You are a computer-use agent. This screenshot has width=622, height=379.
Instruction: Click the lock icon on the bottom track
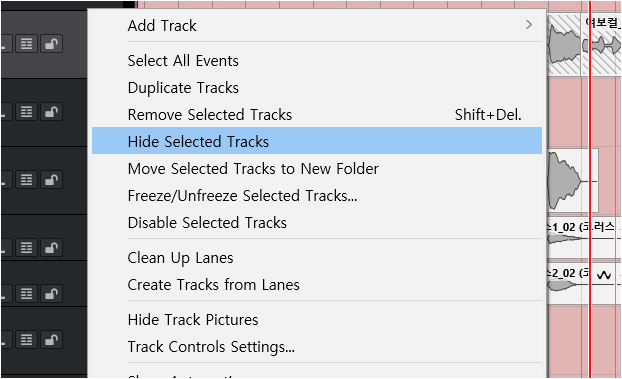tap(52, 340)
